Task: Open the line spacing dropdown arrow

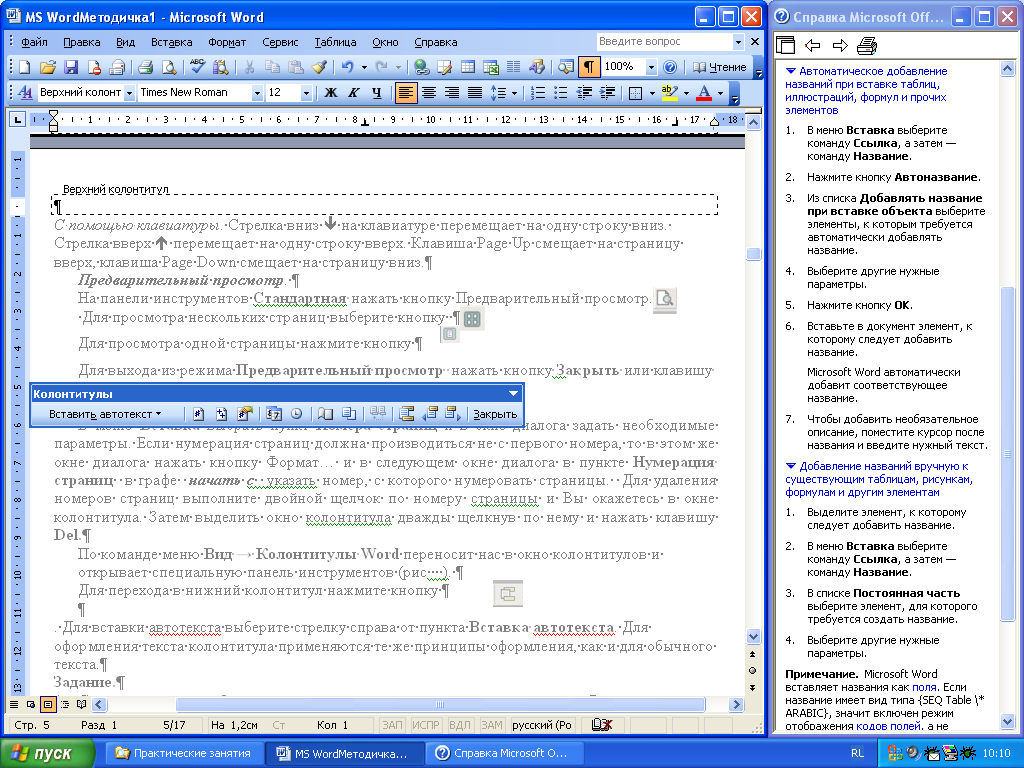Action: click(x=514, y=93)
